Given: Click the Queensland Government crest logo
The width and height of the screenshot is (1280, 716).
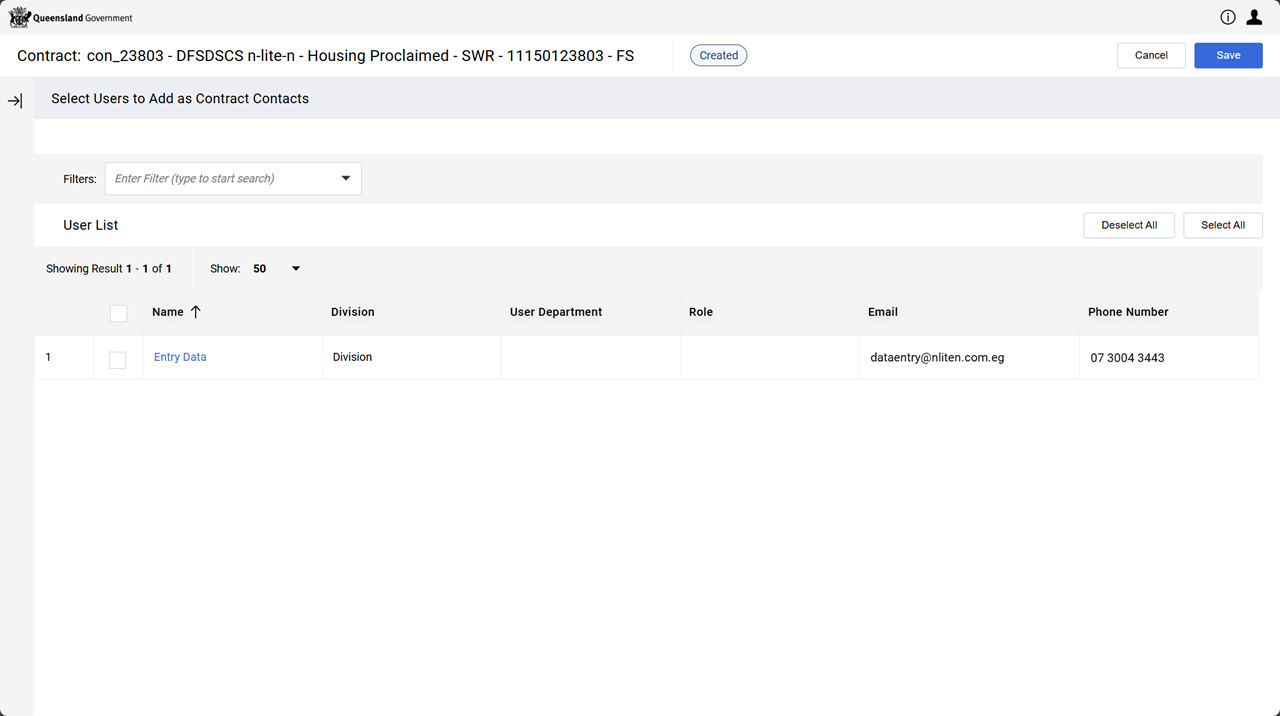Looking at the screenshot, I should coord(19,17).
